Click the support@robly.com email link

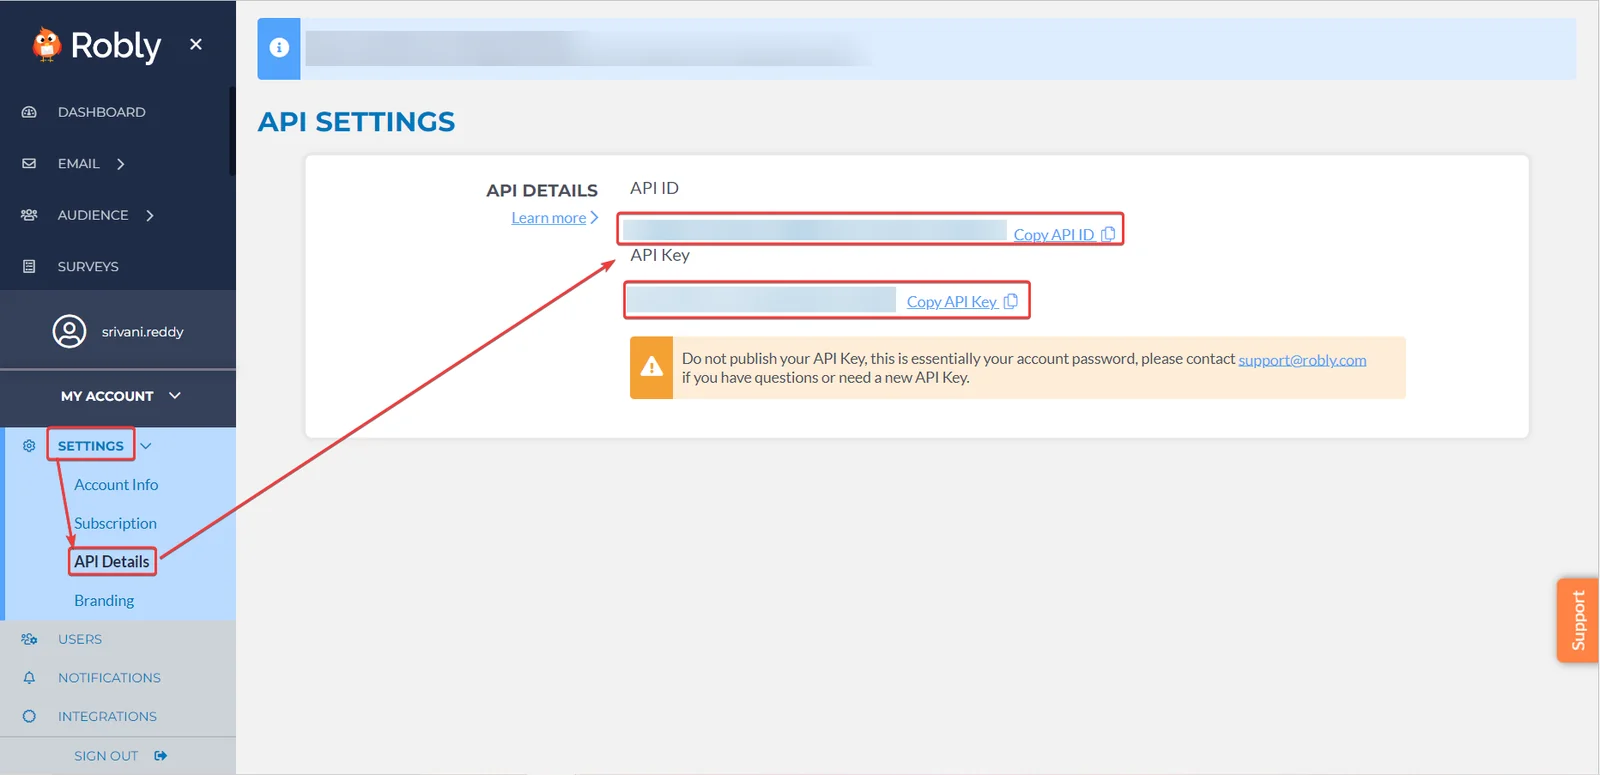click(1302, 360)
